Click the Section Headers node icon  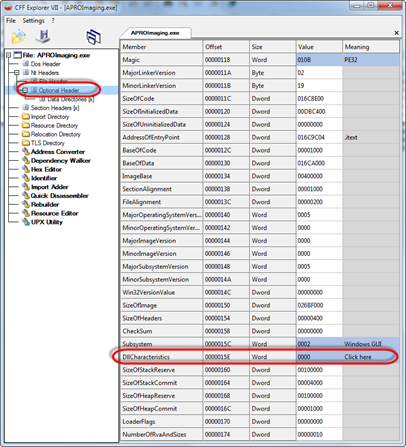(x=26, y=107)
